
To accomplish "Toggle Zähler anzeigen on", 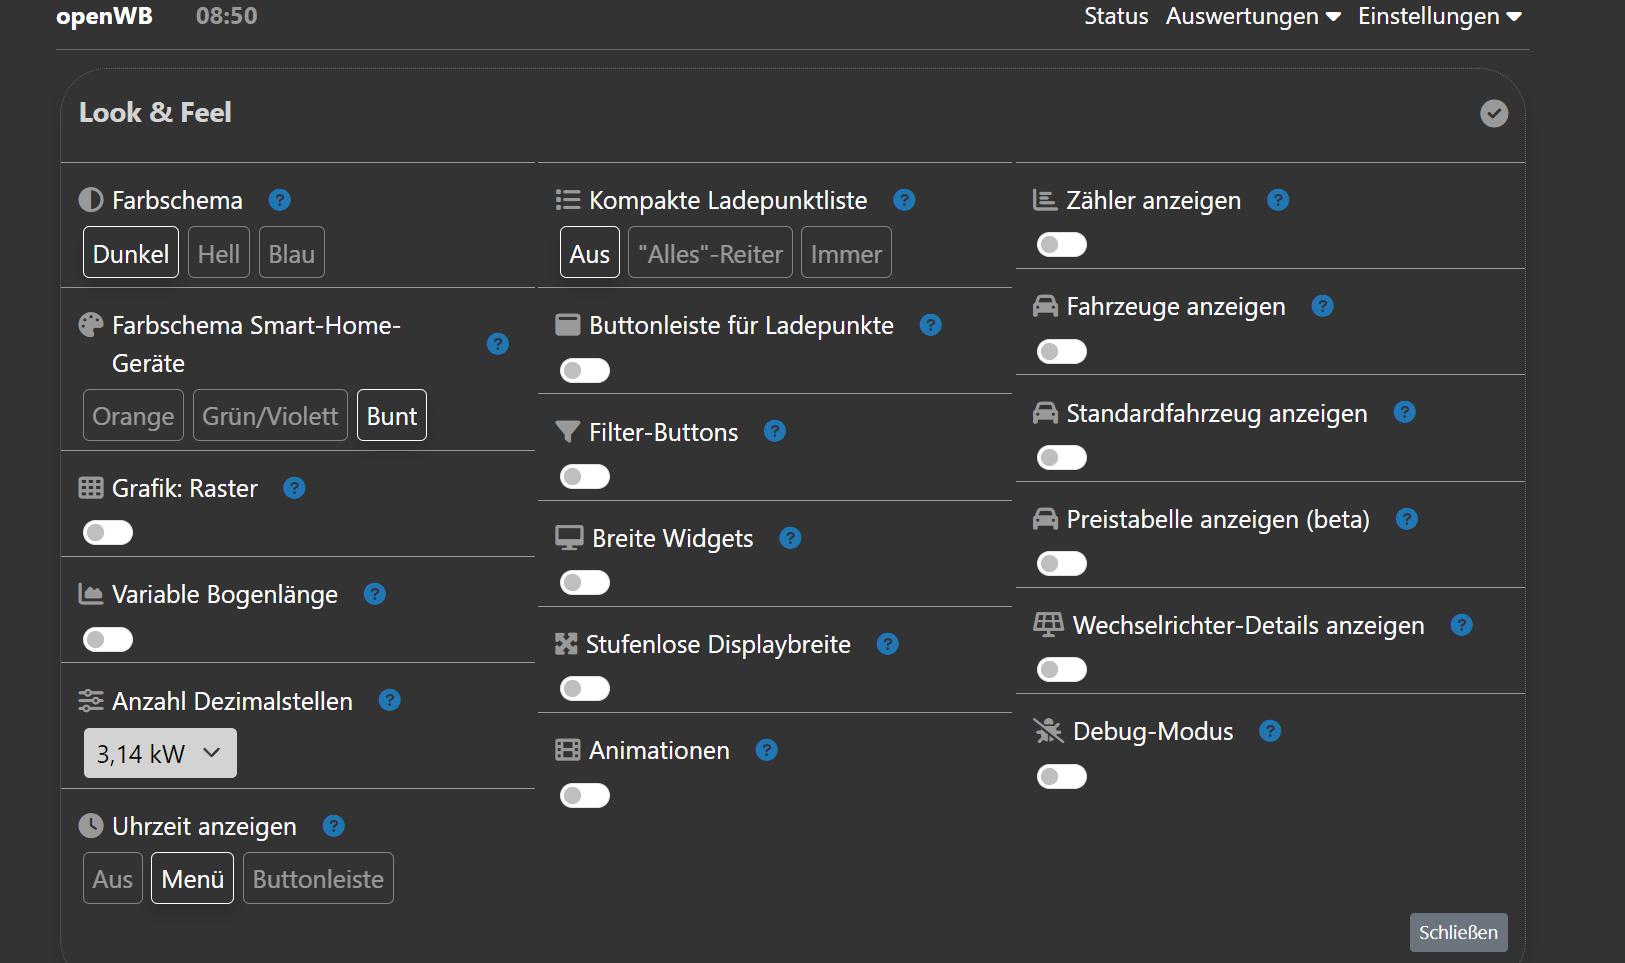I will [1062, 245].
